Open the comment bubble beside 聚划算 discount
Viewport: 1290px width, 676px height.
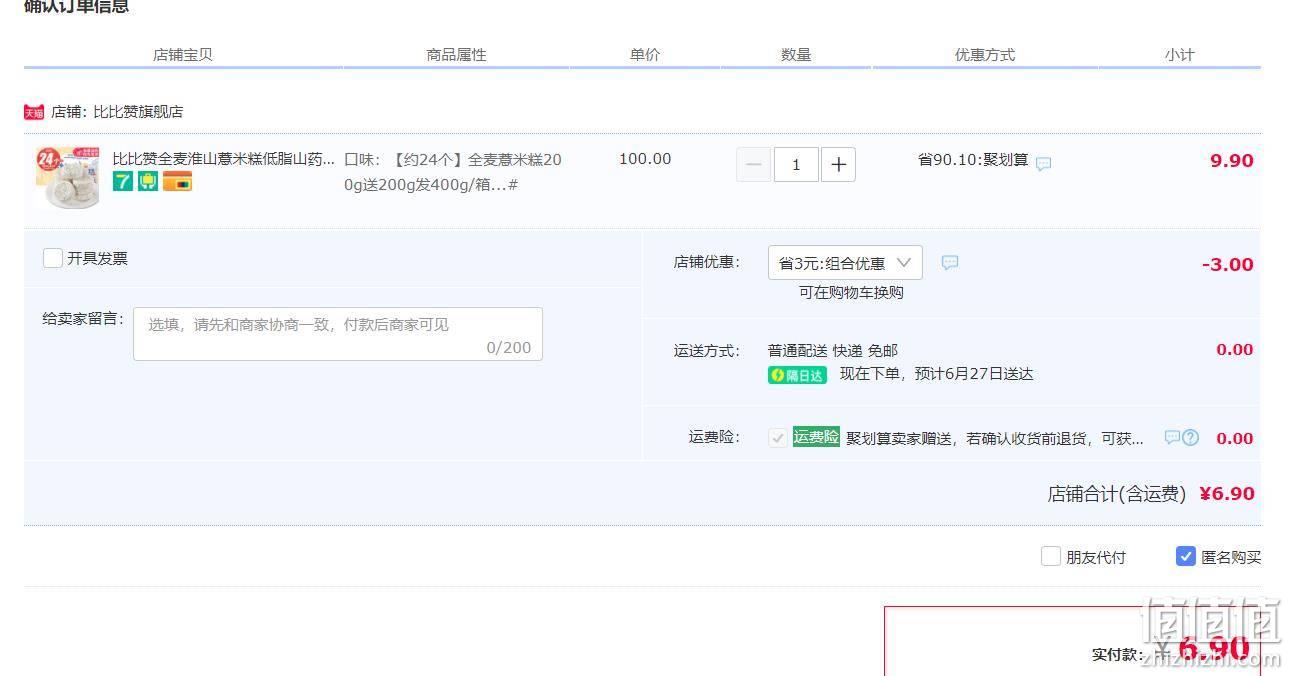tap(1043, 163)
